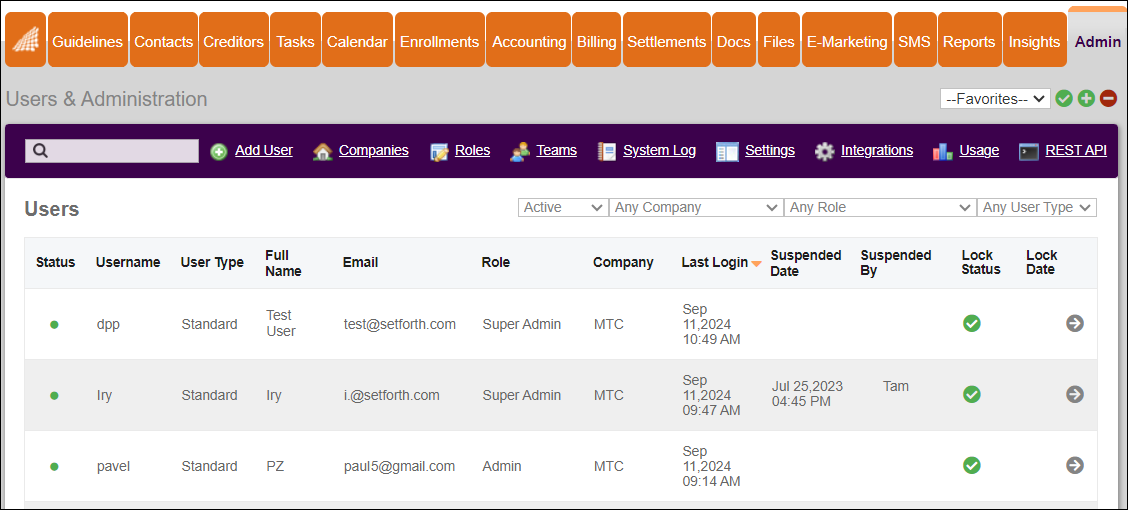Open the Companies link
The height and width of the screenshot is (510, 1128).
point(373,150)
